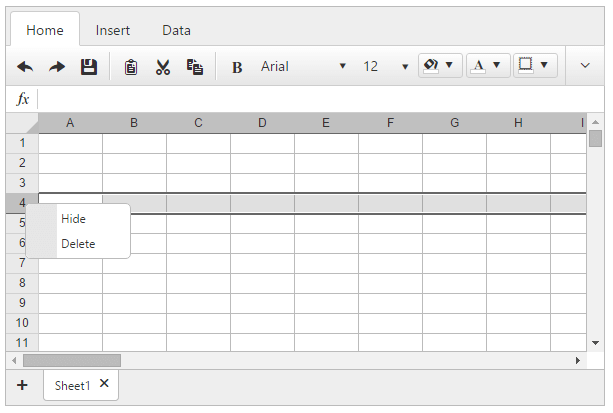The height and width of the screenshot is (413, 613).
Task: Close the Sheet1 tab with X
Action: pos(104,384)
